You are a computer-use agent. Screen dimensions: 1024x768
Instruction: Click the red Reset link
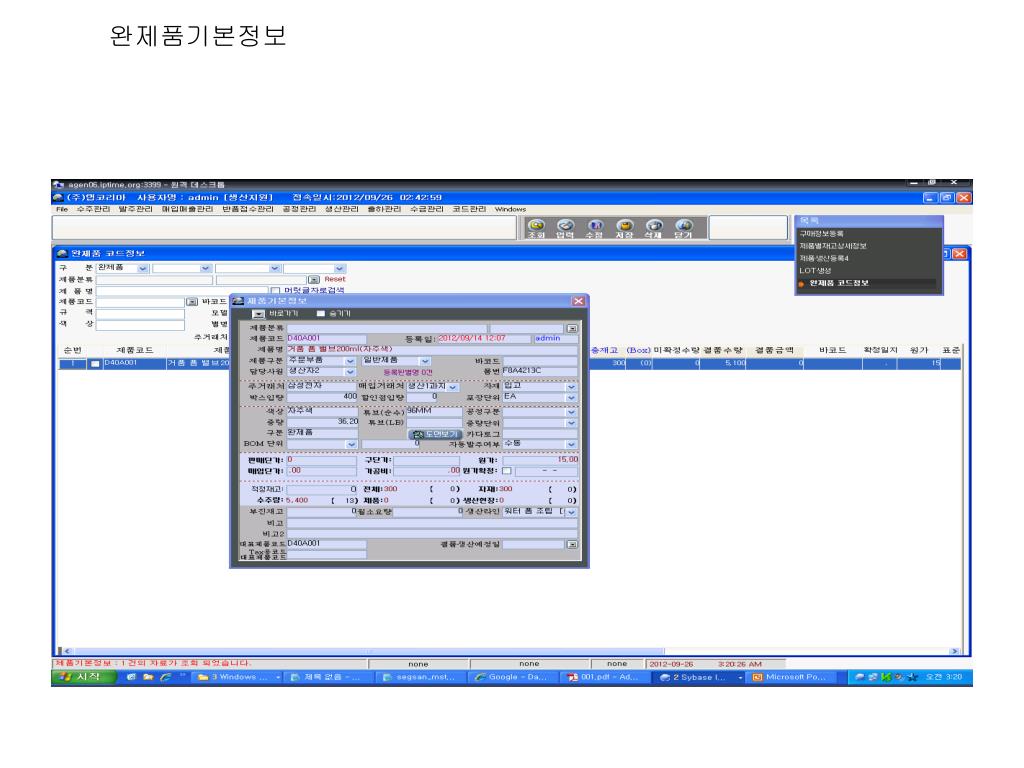click(334, 279)
